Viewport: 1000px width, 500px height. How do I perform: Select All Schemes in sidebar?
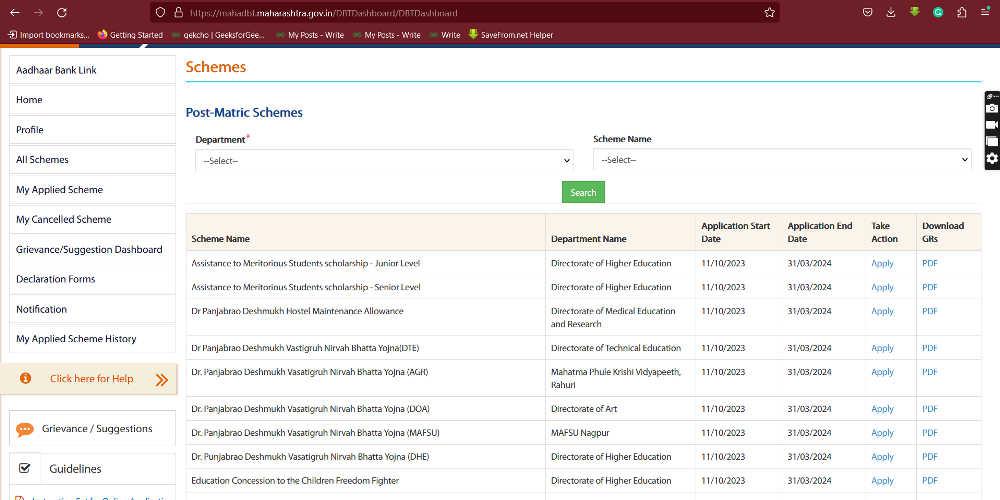(x=92, y=159)
